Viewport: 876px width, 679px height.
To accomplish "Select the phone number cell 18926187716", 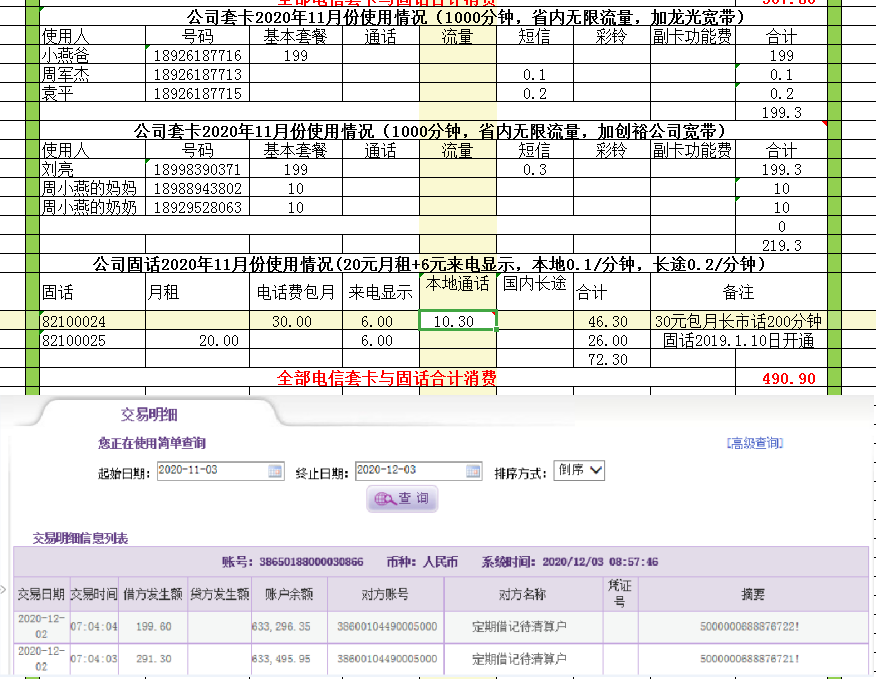I will click(197, 56).
